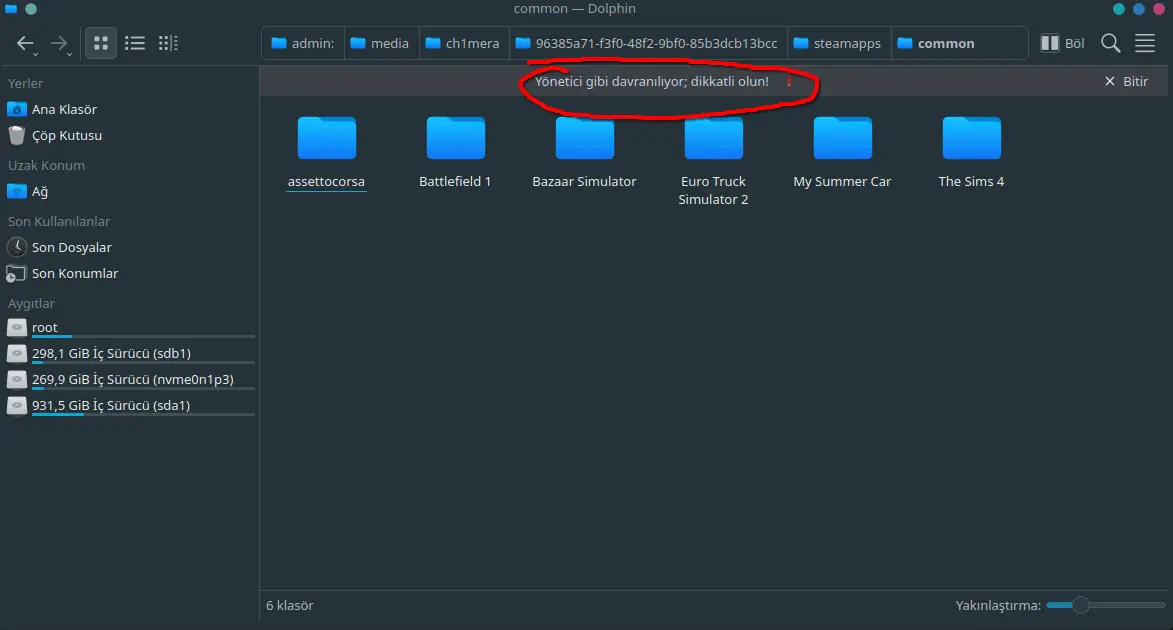Click the Son Kullanılanlar section header
The height and width of the screenshot is (630, 1173).
pos(58,221)
